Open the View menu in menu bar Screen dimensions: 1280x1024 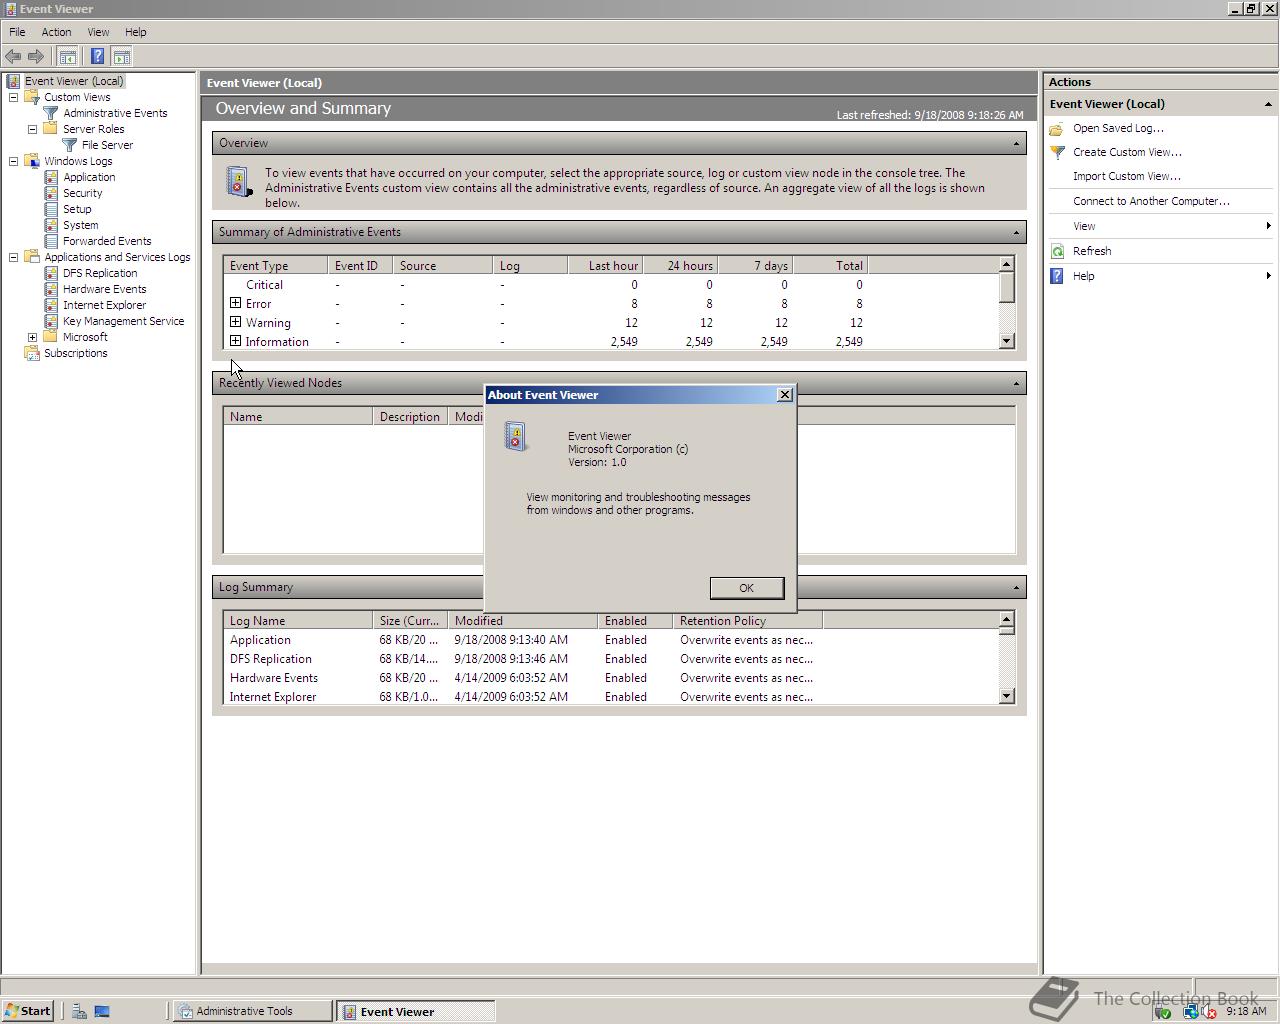(98, 32)
